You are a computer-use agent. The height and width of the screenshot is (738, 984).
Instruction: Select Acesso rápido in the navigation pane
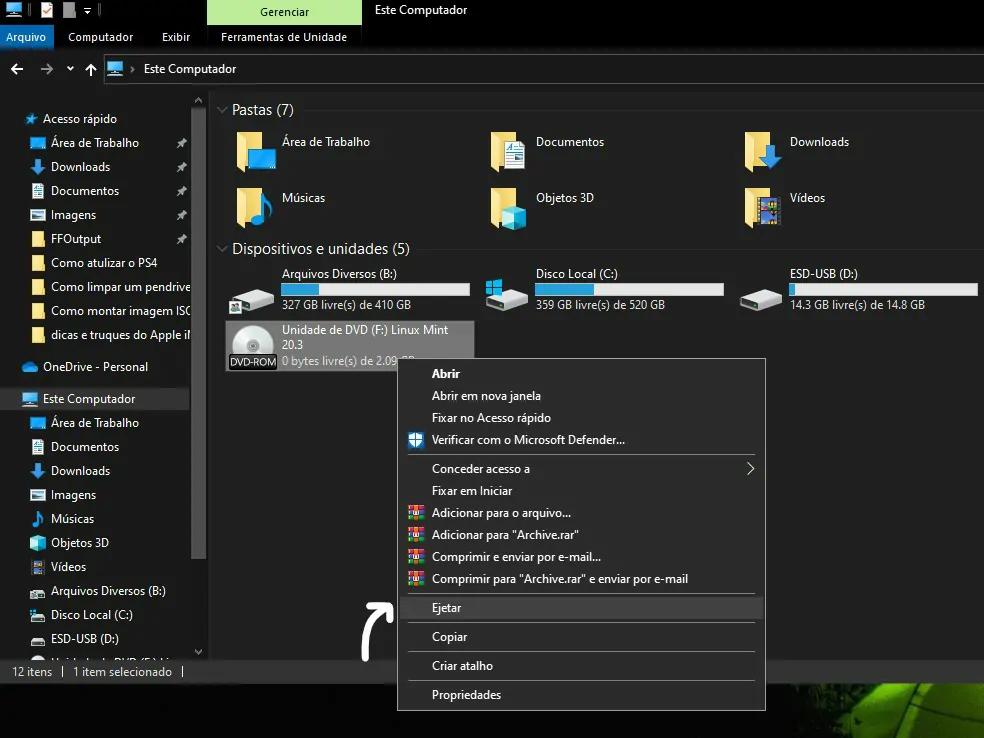point(80,119)
